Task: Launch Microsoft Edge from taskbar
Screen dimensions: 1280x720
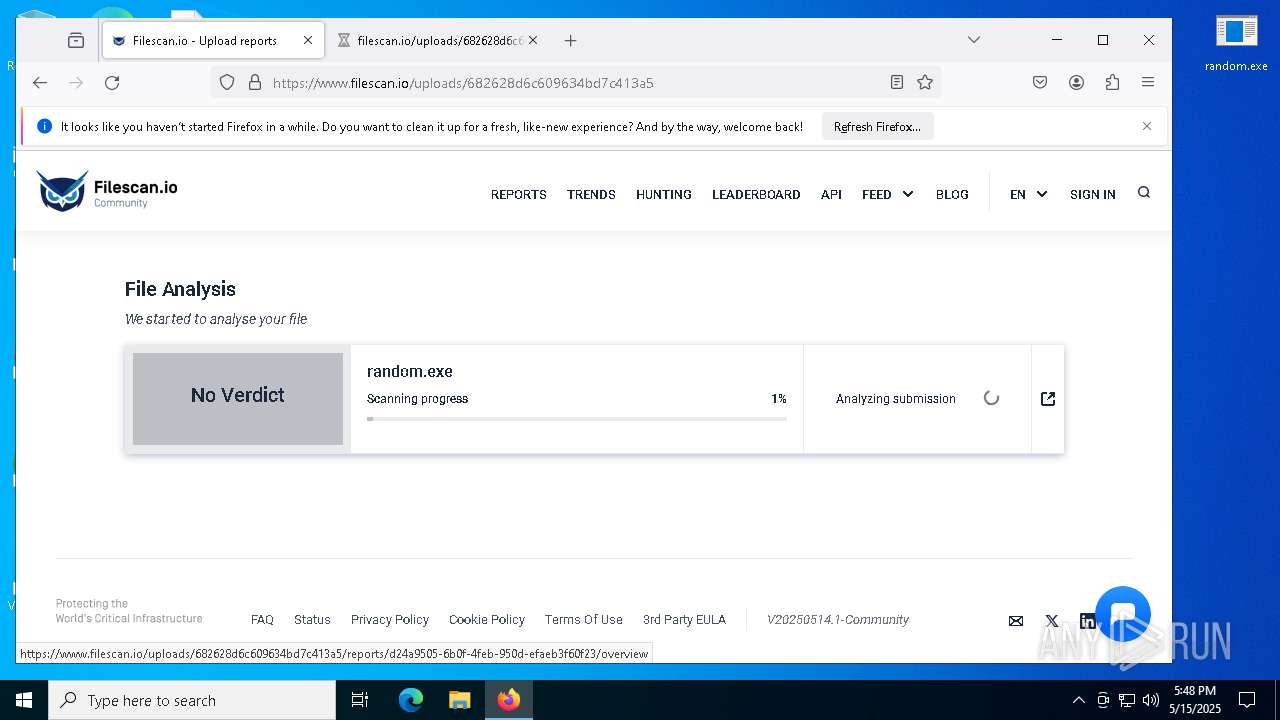Action: (411, 700)
